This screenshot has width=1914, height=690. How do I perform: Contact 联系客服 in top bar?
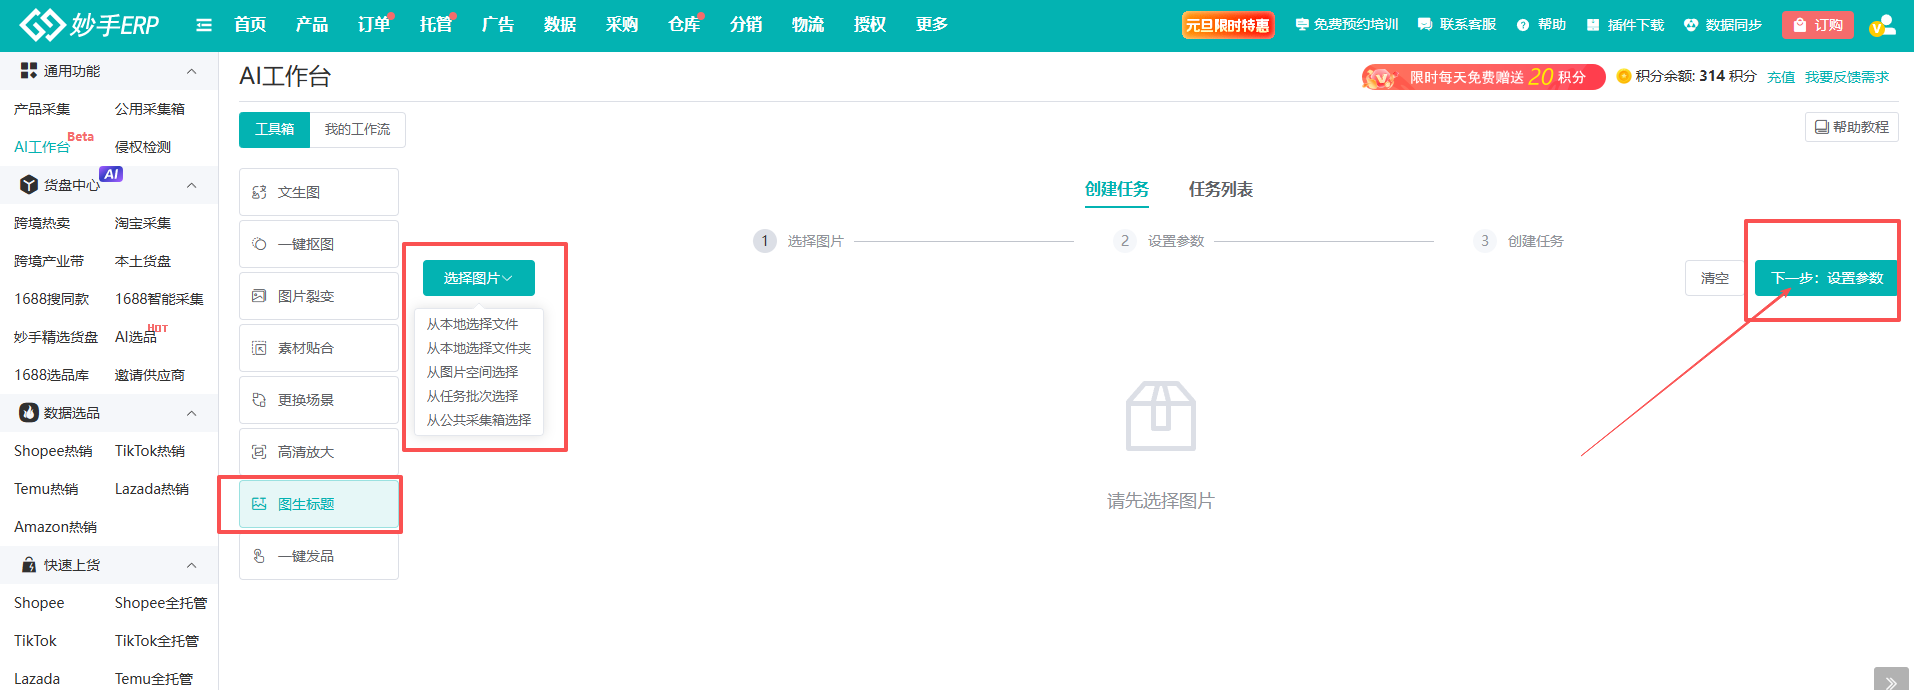[x=1457, y=25]
